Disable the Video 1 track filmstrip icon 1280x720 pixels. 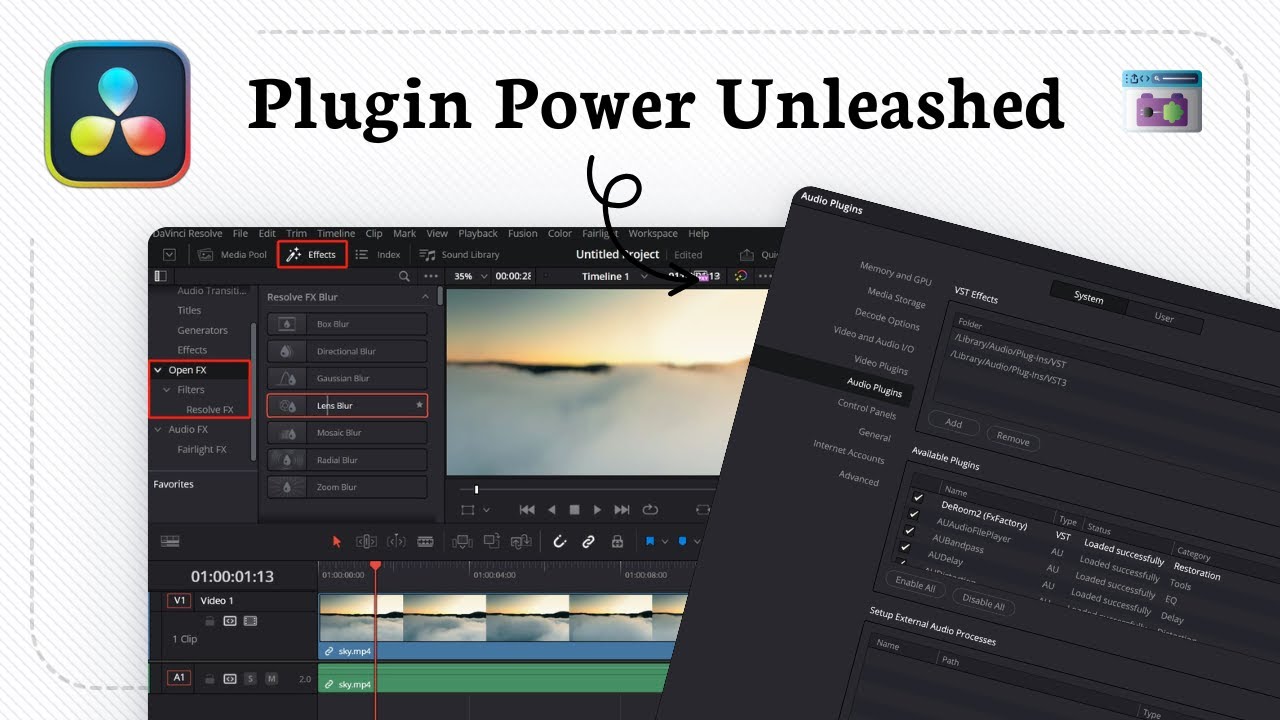(x=250, y=621)
